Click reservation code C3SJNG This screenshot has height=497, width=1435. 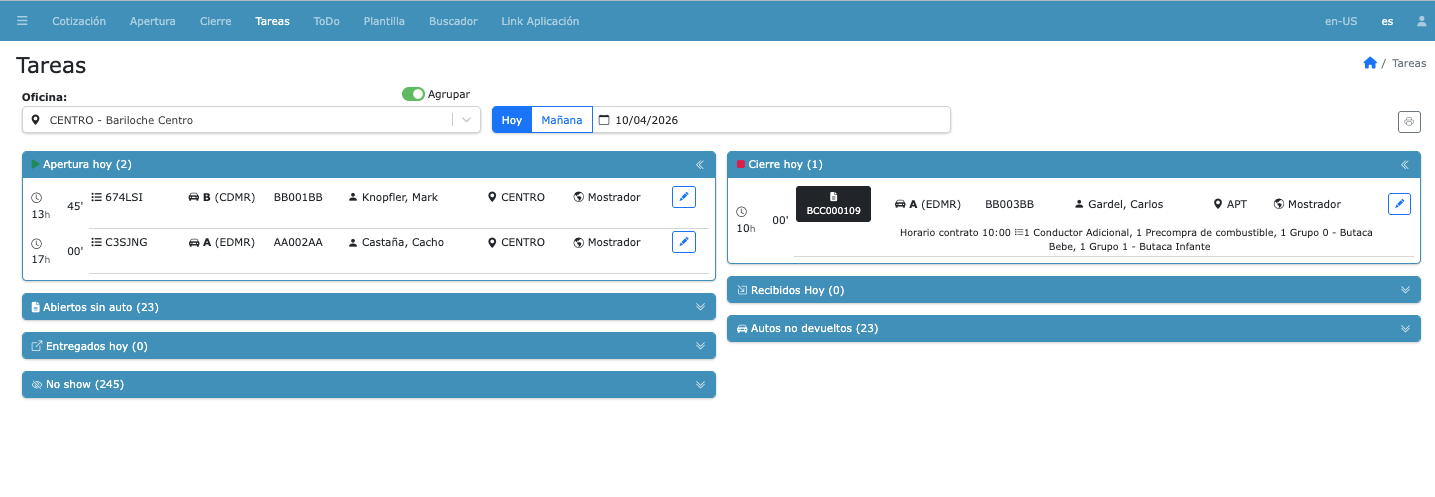coord(126,242)
